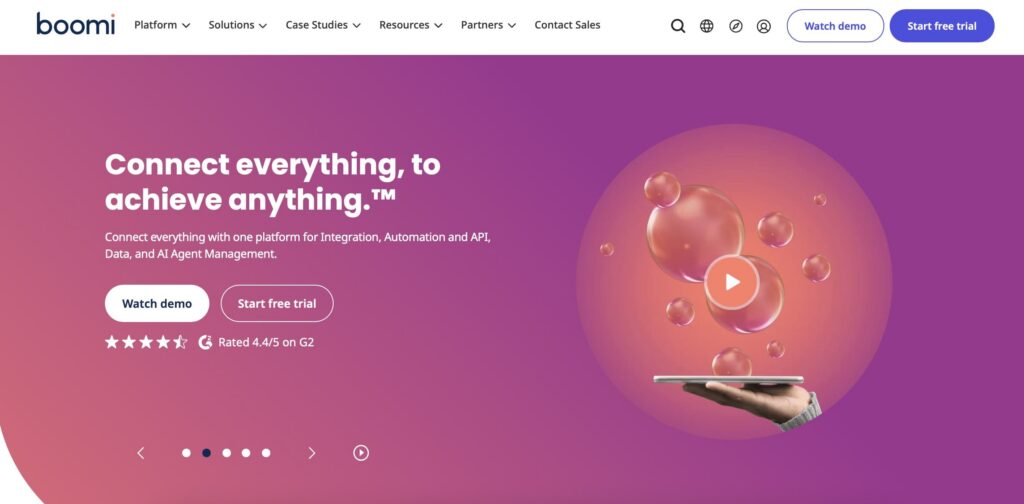The width and height of the screenshot is (1024, 504).
Task: Go to the previous carousel slide
Action: [140, 453]
